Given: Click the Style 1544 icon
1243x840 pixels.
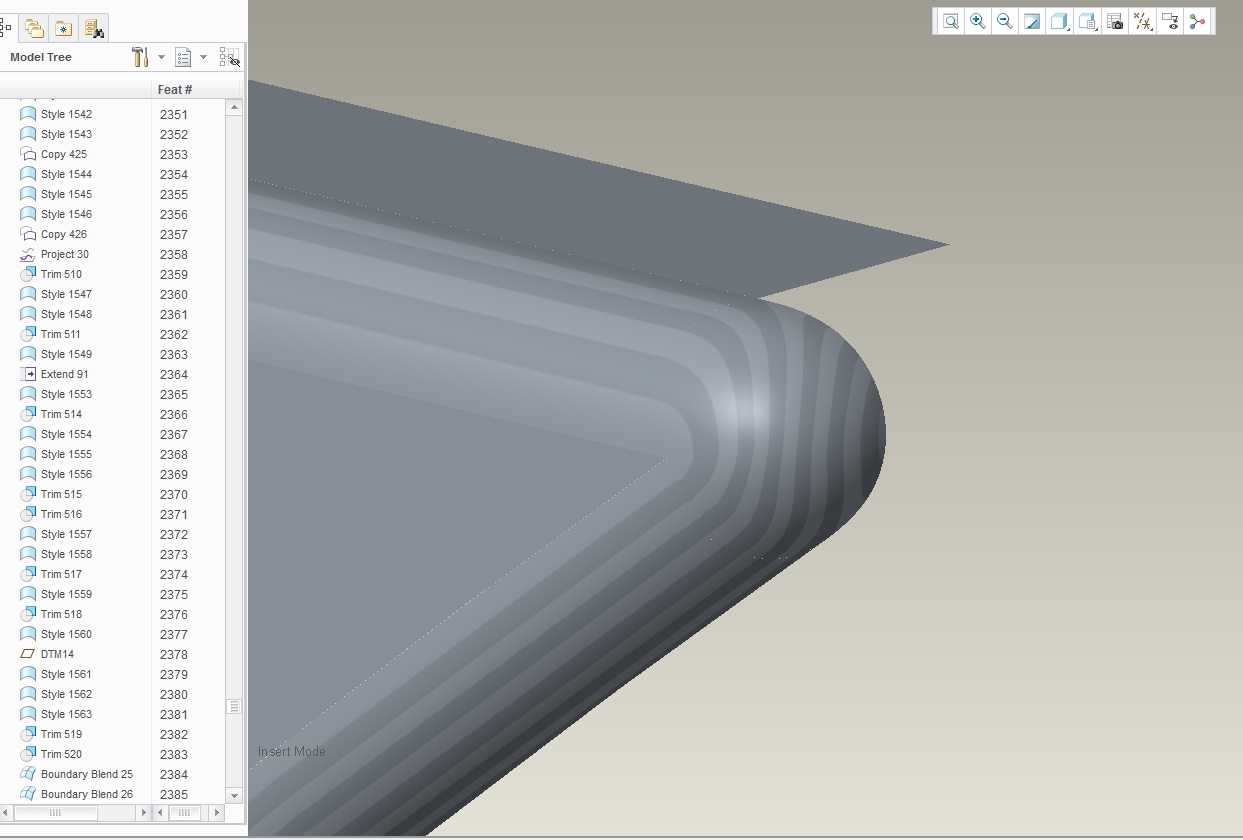Looking at the screenshot, I should click(28, 174).
